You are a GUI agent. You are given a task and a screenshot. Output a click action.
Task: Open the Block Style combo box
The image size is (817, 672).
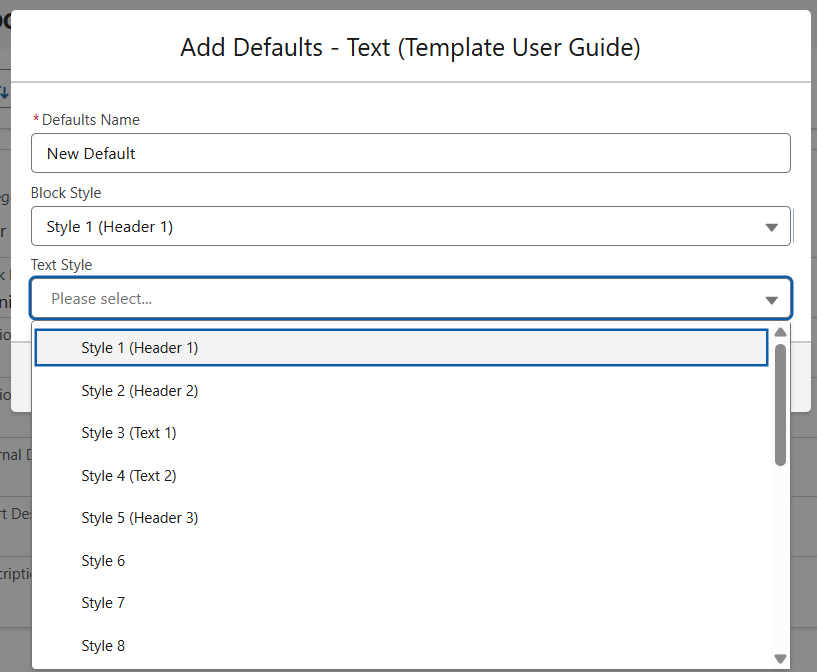pos(400,227)
